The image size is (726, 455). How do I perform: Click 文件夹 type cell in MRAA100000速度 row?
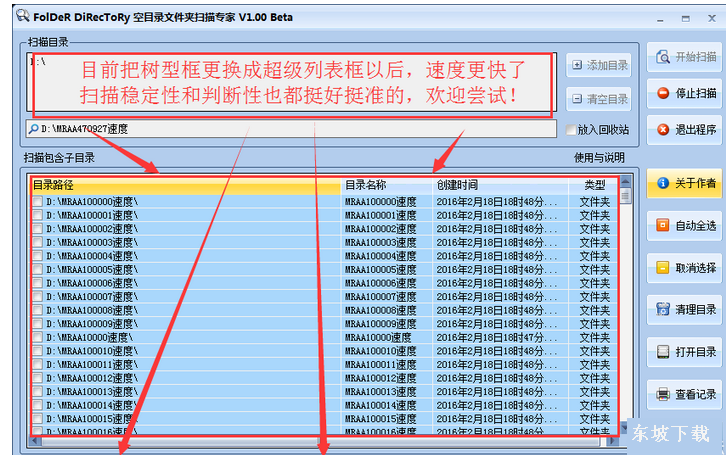point(595,201)
